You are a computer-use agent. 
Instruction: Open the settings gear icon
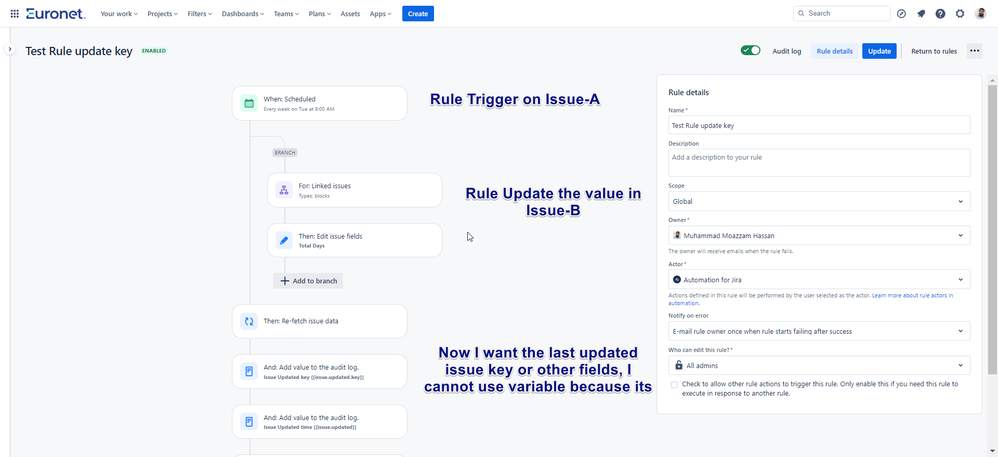click(x=960, y=13)
